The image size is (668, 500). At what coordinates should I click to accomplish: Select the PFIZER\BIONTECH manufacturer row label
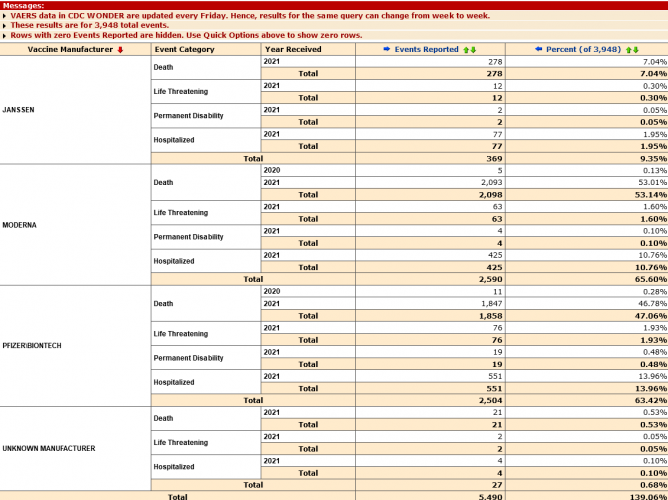(32, 345)
